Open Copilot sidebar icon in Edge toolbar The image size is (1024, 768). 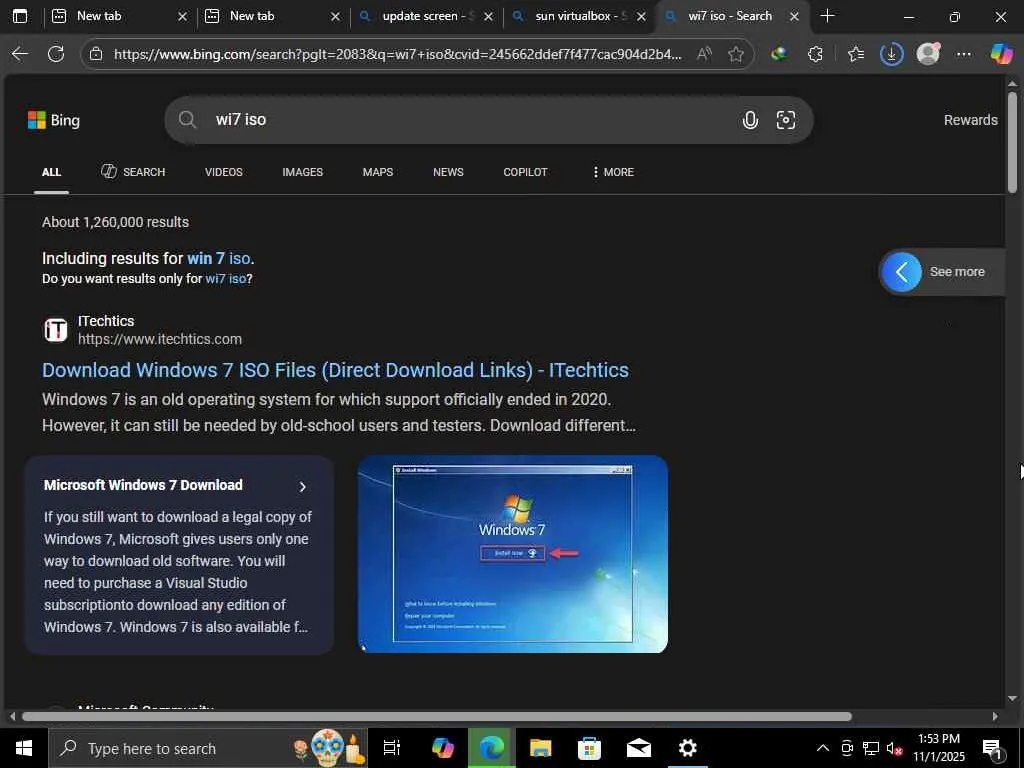click(1001, 54)
